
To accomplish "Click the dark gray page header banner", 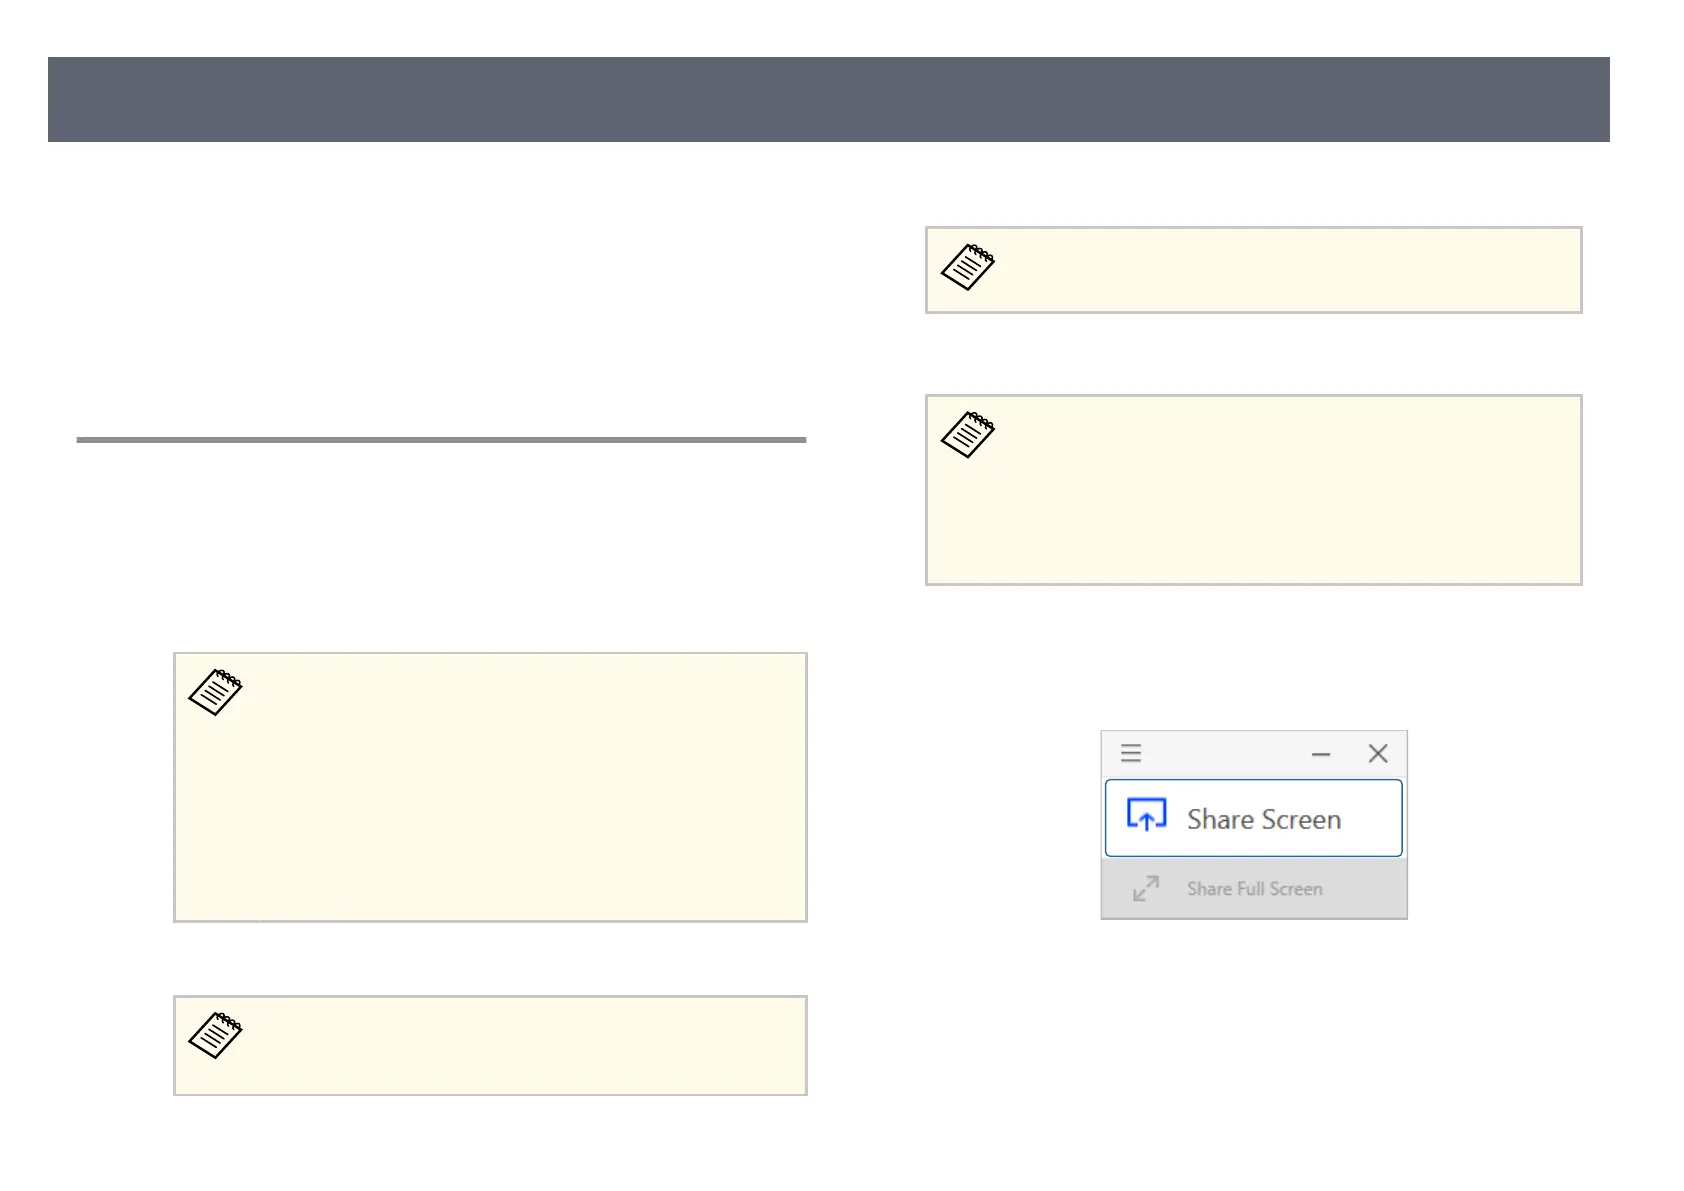I will (x=828, y=99).
